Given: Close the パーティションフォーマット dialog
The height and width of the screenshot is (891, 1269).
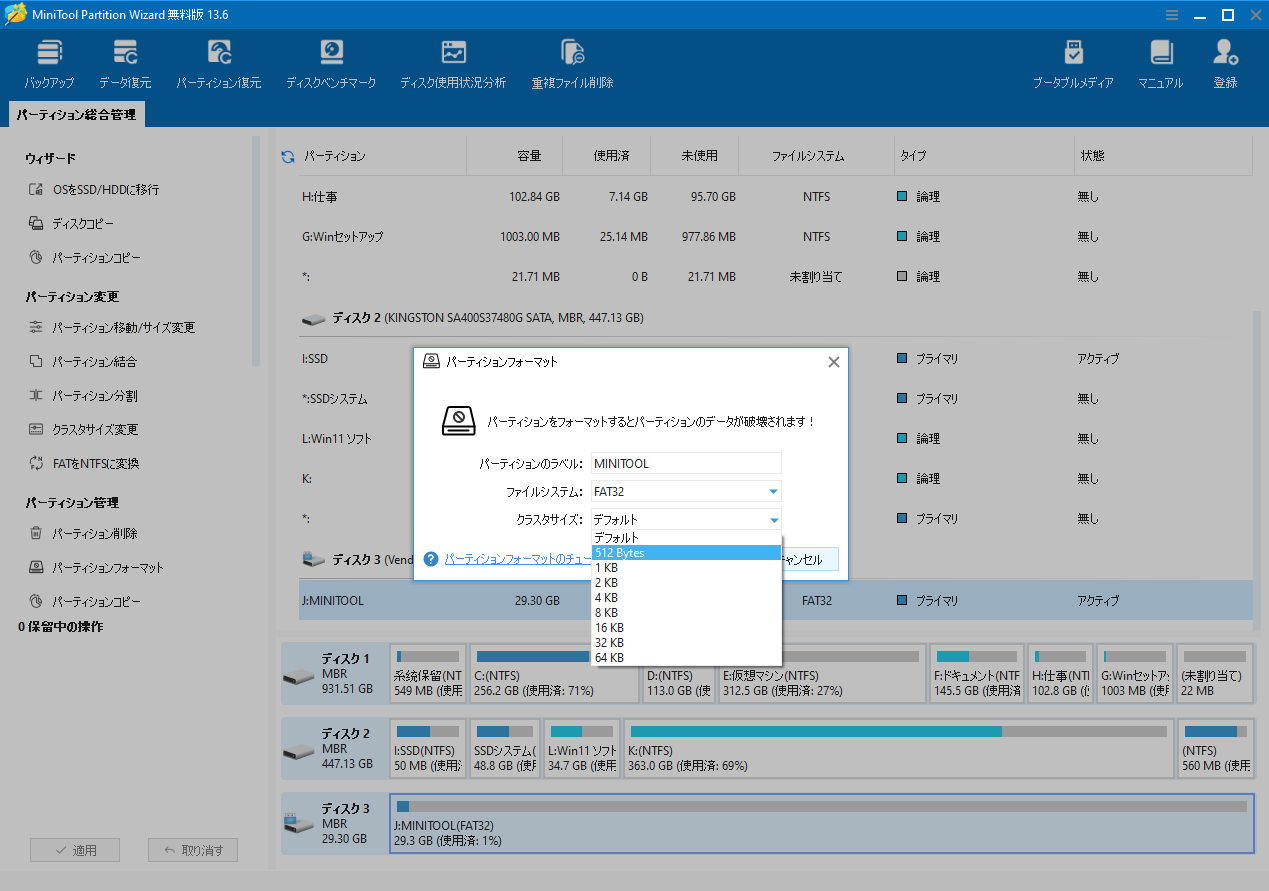Looking at the screenshot, I should pyautogui.click(x=833, y=362).
